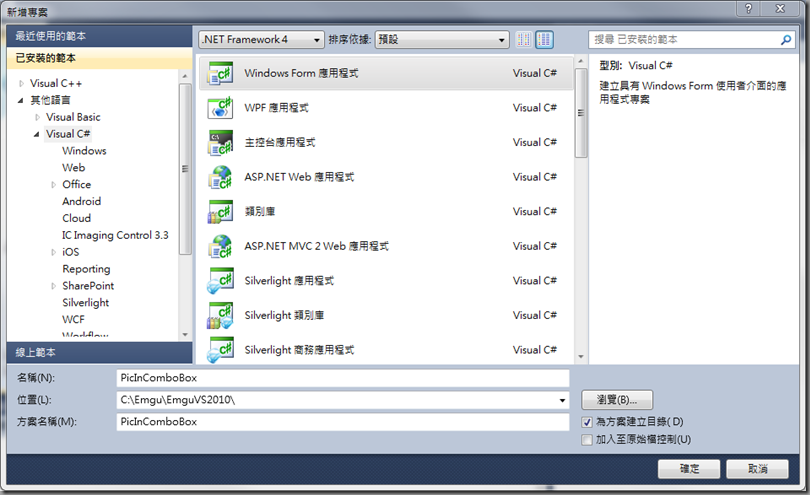Screen dimensions: 810x495
Task: Click the Windows Form application template icon
Action: (221, 73)
